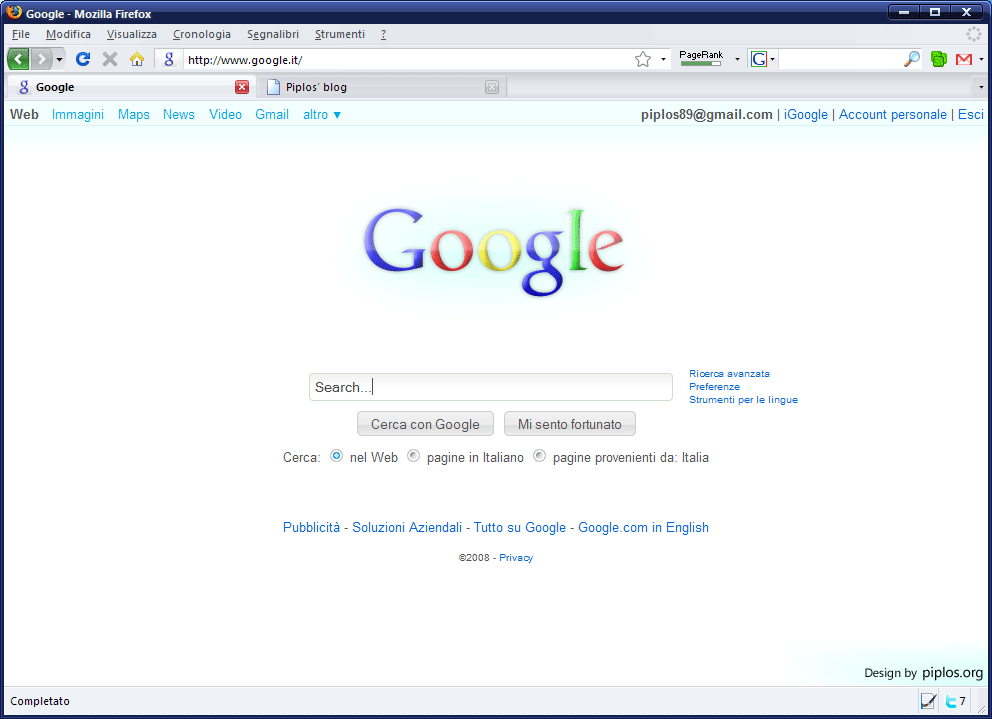Open the Preferenze link
The image size is (992, 719).
pos(714,387)
